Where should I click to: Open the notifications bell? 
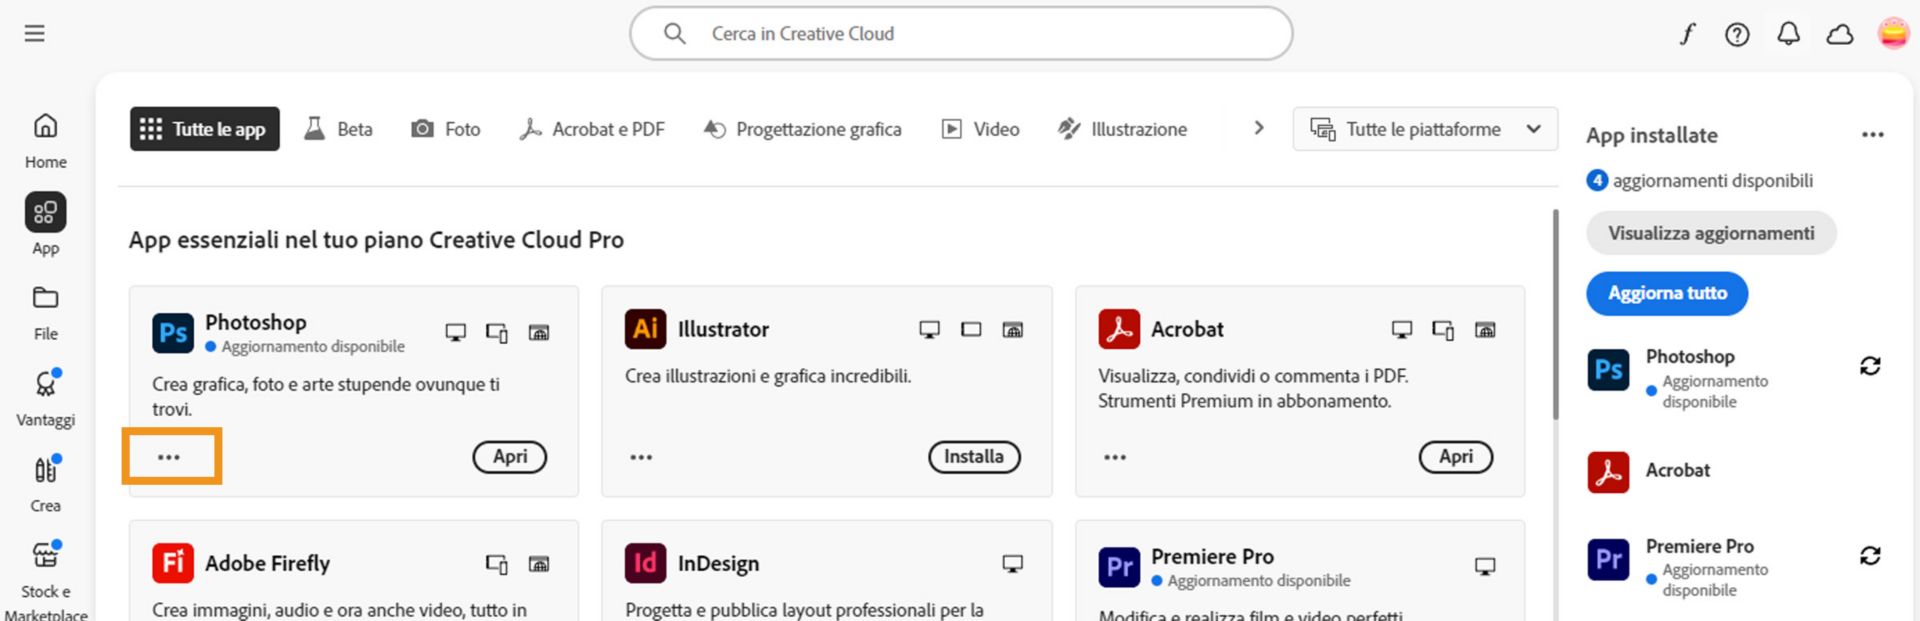(1788, 34)
